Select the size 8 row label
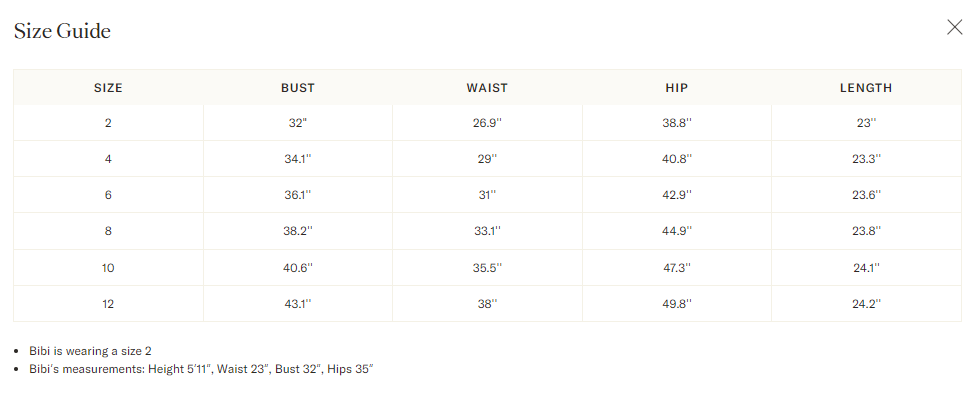Viewport: 976px width, 406px height. pyautogui.click(x=108, y=231)
